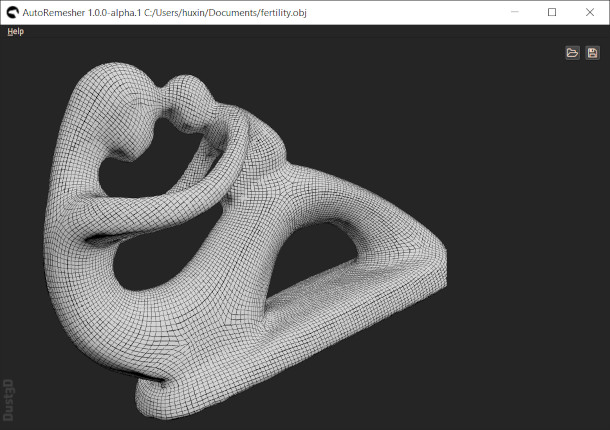The height and width of the screenshot is (430, 610).
Task: Click the open file folder icon
Action: (x=572, y=53)
